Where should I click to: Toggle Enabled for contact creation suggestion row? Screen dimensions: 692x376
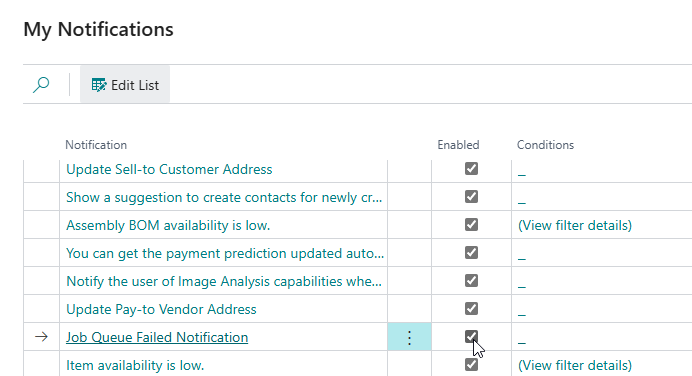tap(471, 197)
